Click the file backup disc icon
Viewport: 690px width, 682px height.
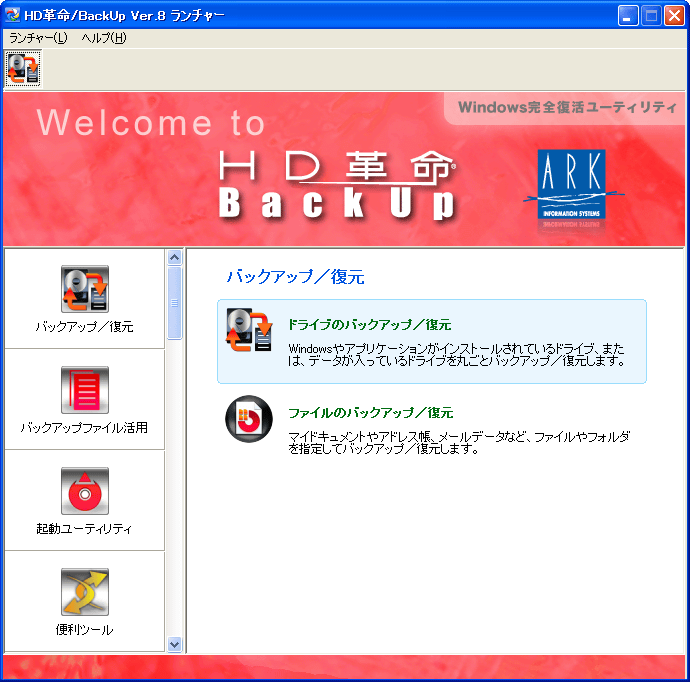249,419
